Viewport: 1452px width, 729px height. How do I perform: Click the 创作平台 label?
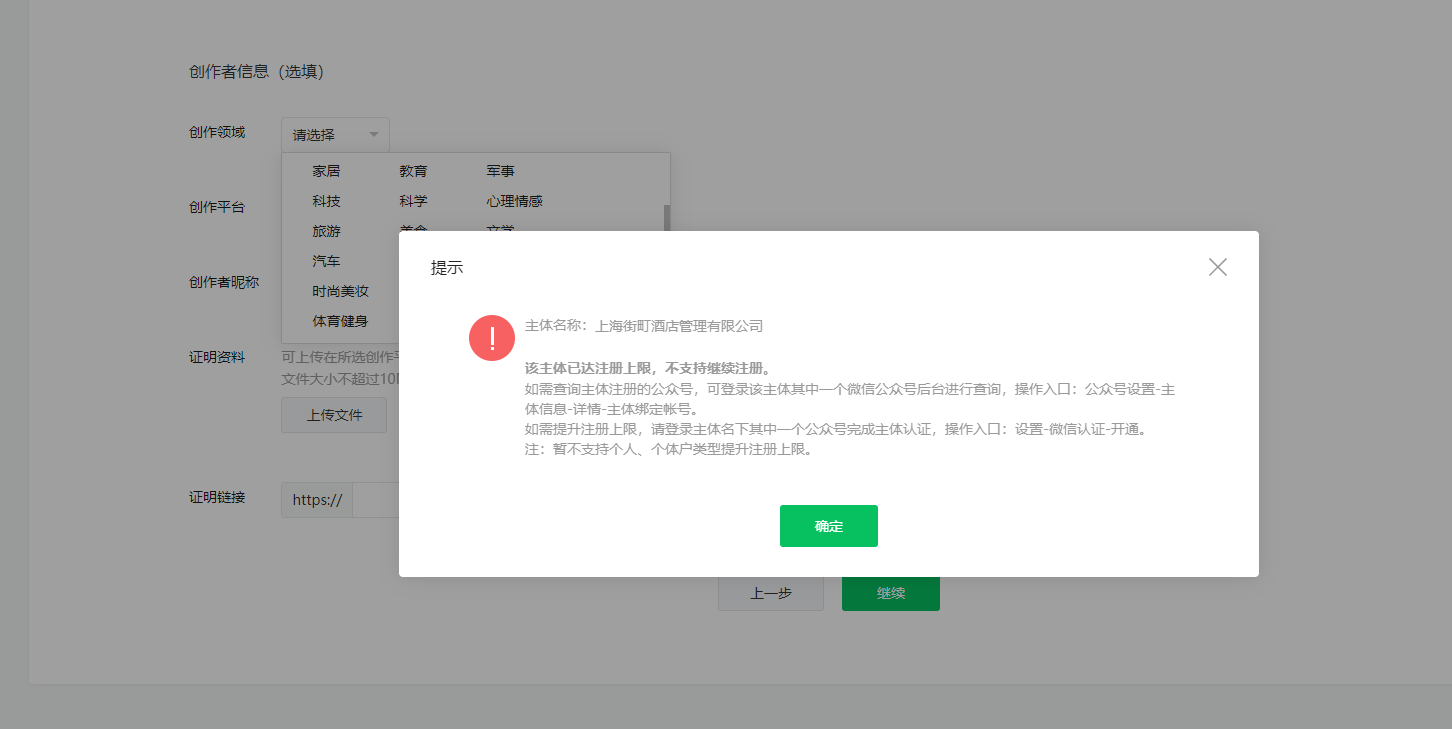click(x=217, y=207)
